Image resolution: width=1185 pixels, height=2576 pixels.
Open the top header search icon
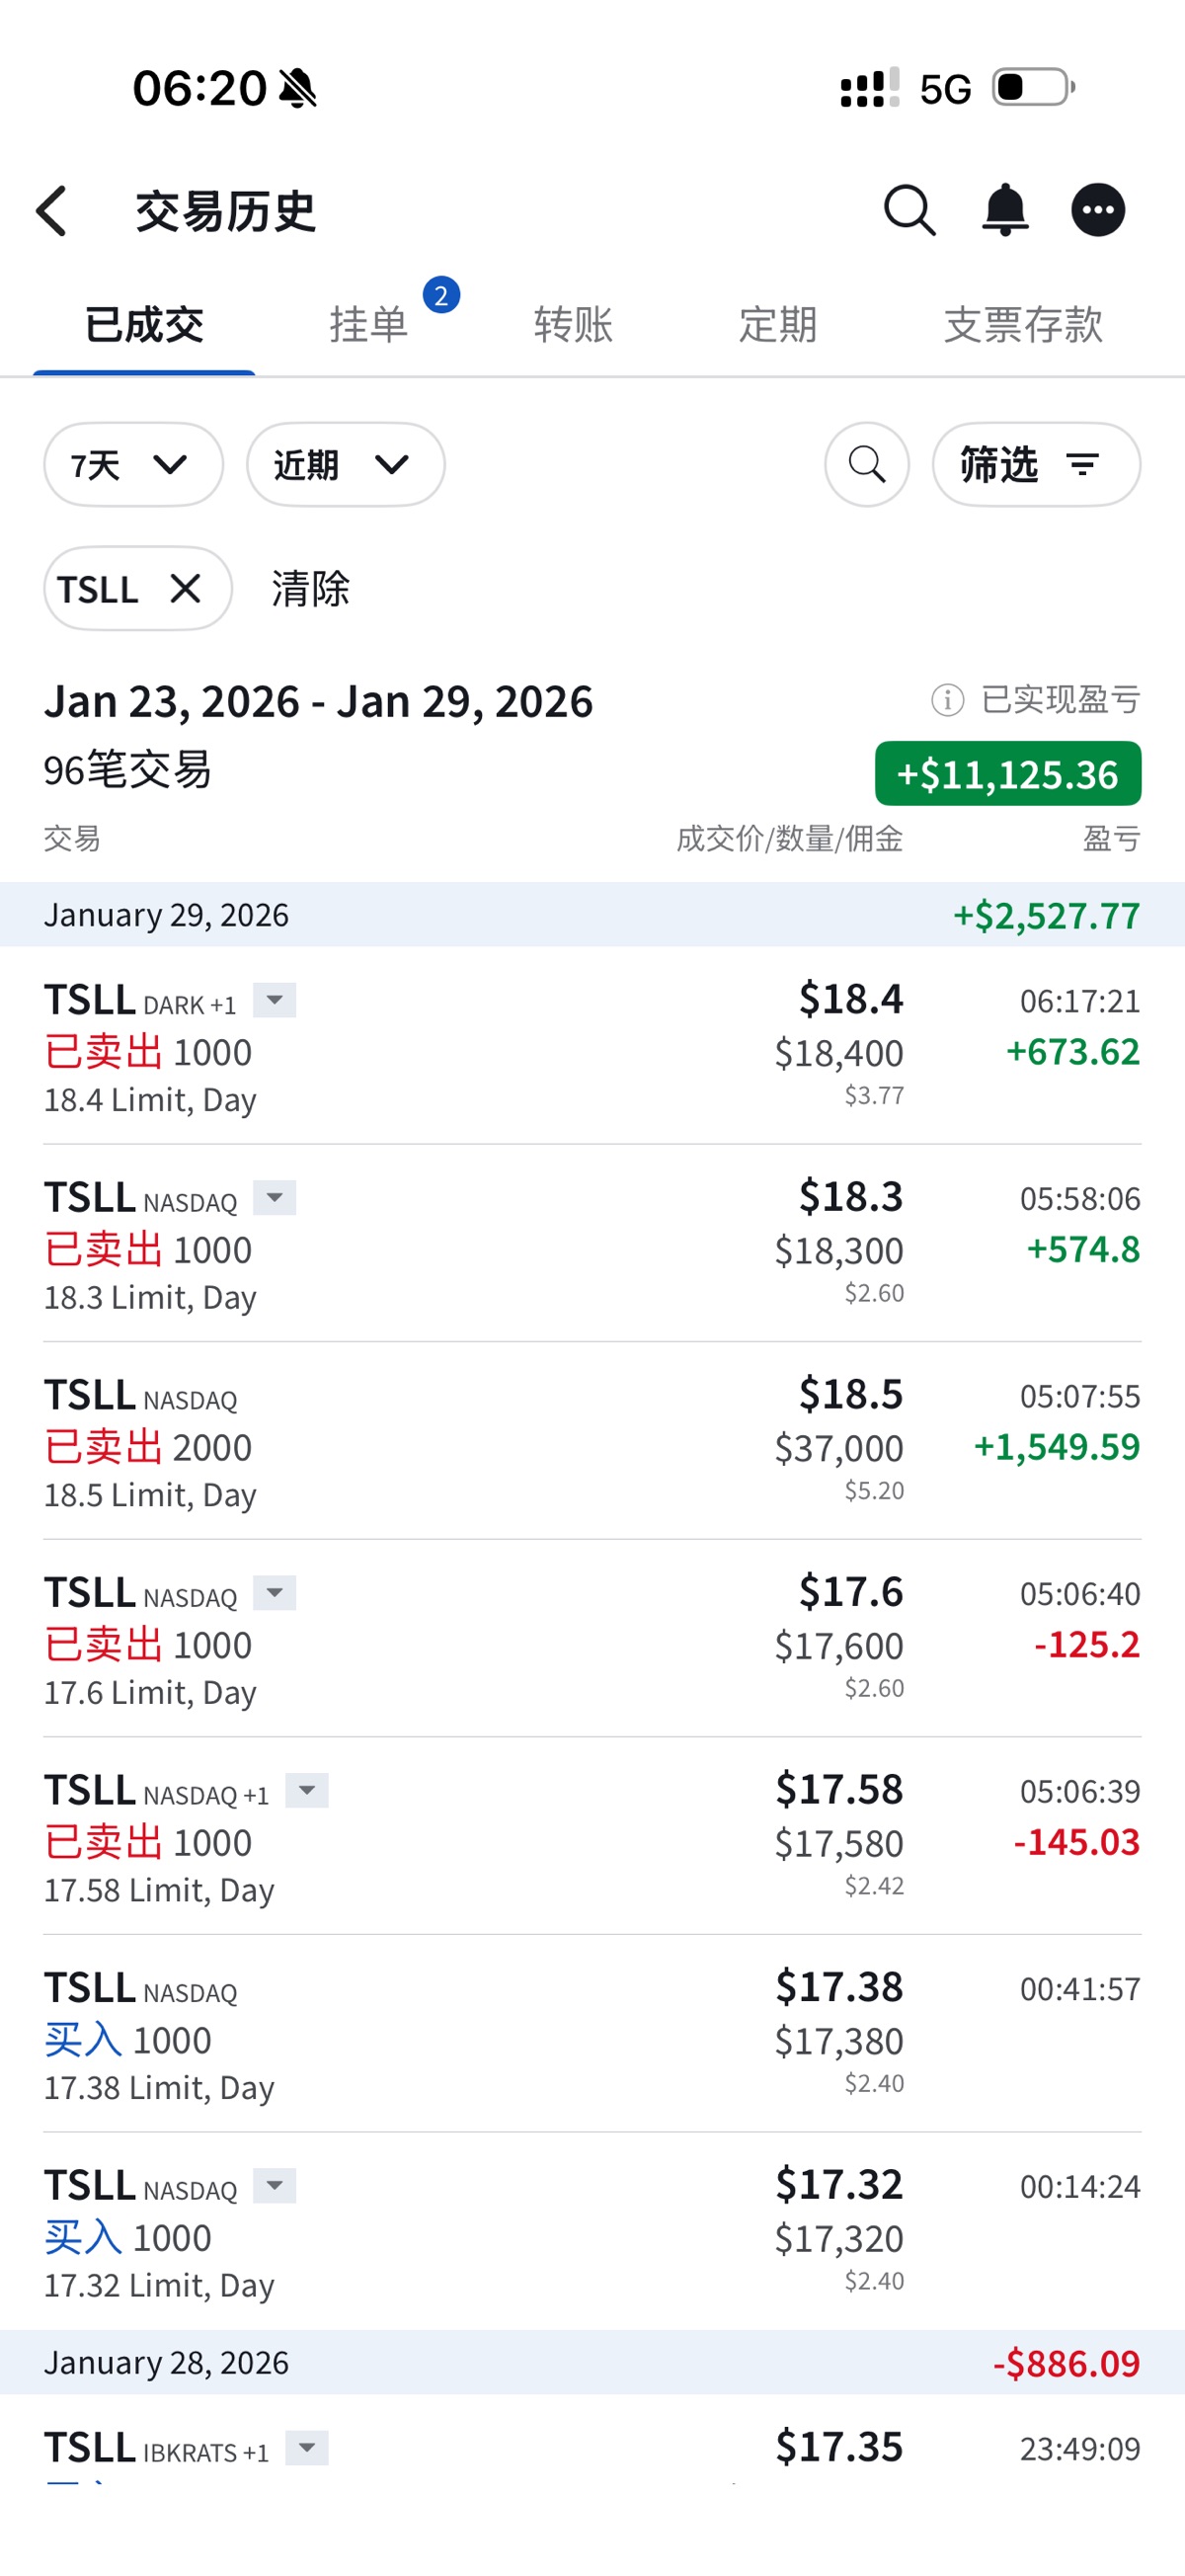[x=909, y=211]
